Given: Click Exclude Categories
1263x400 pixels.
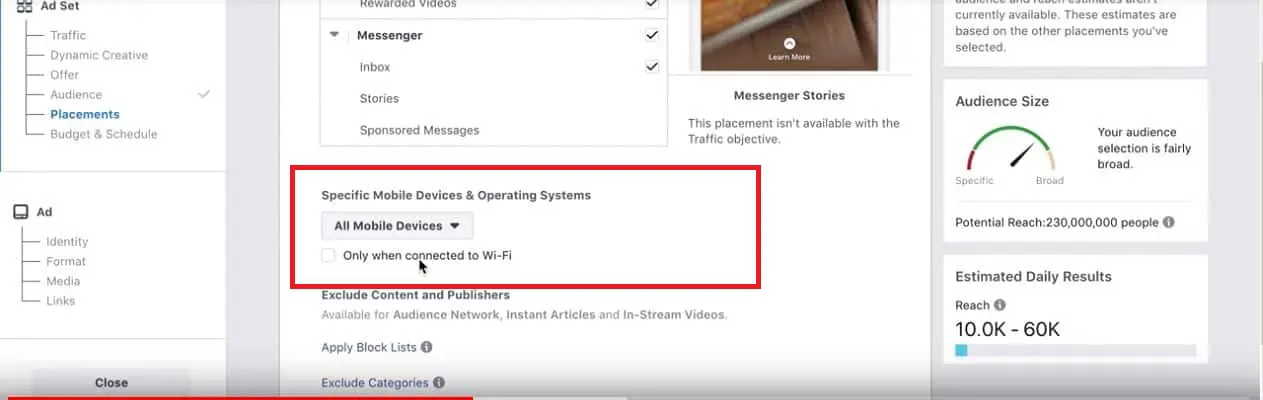Looking at the screenshot, I should pos(375,382).
